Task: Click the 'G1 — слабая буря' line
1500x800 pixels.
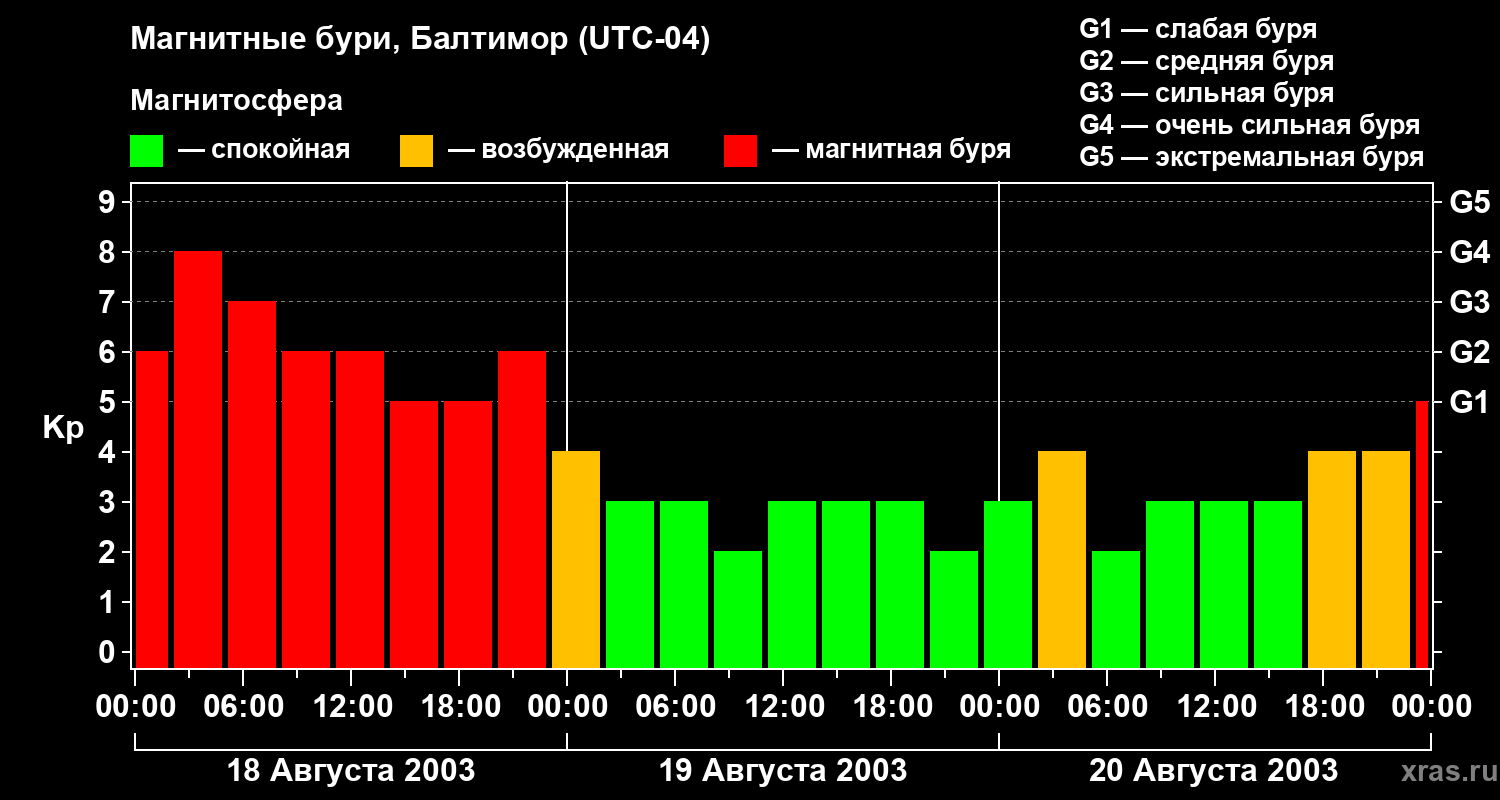Action: [x=1198, y=29]
